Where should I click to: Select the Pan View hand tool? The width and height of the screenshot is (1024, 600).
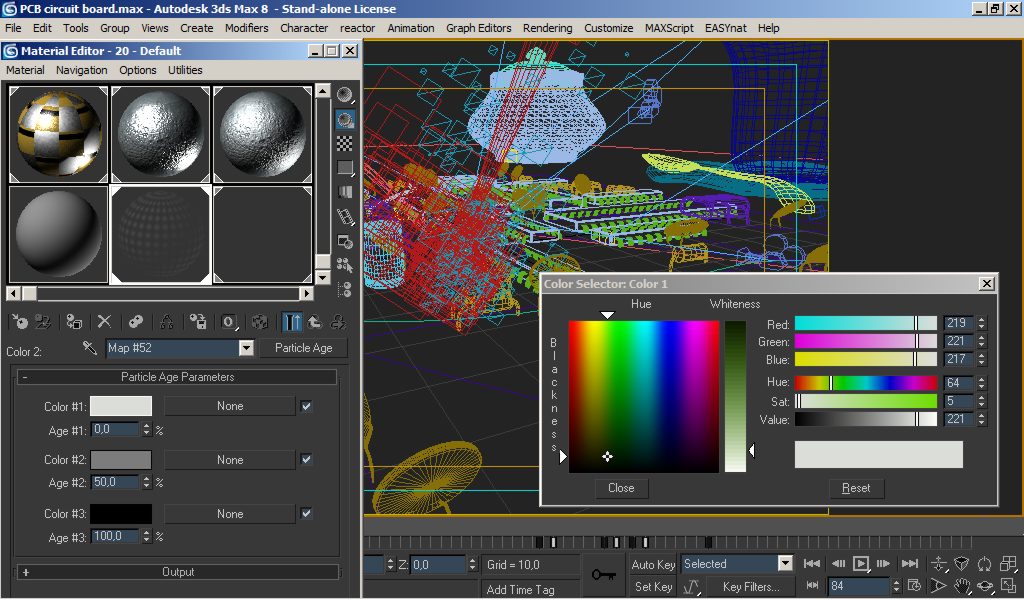tap(961, 587)
